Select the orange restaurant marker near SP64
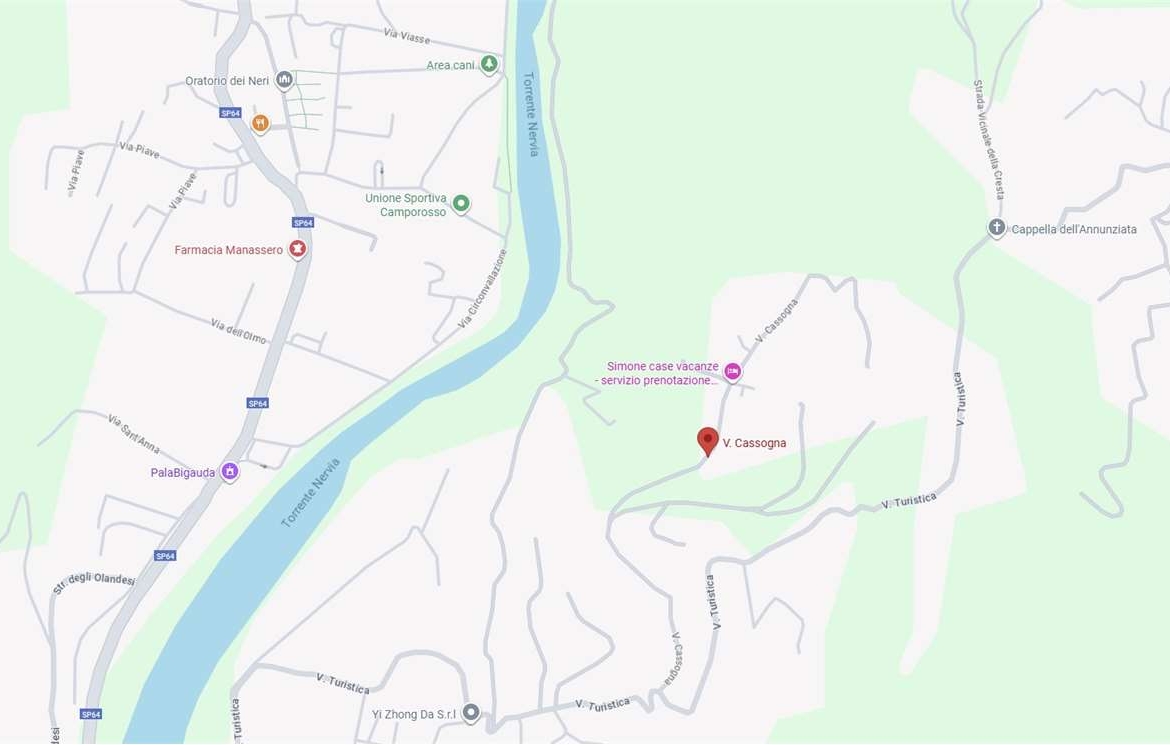The image size is (1170, 745). click(260, 122)
